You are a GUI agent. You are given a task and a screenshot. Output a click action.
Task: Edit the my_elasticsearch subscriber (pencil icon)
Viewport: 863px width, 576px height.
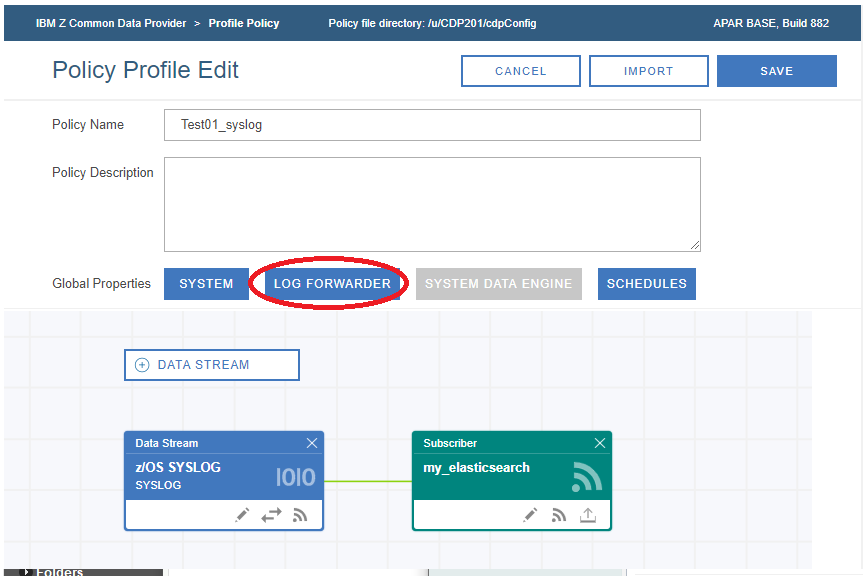pyautogui.click(x=530, y=515)
